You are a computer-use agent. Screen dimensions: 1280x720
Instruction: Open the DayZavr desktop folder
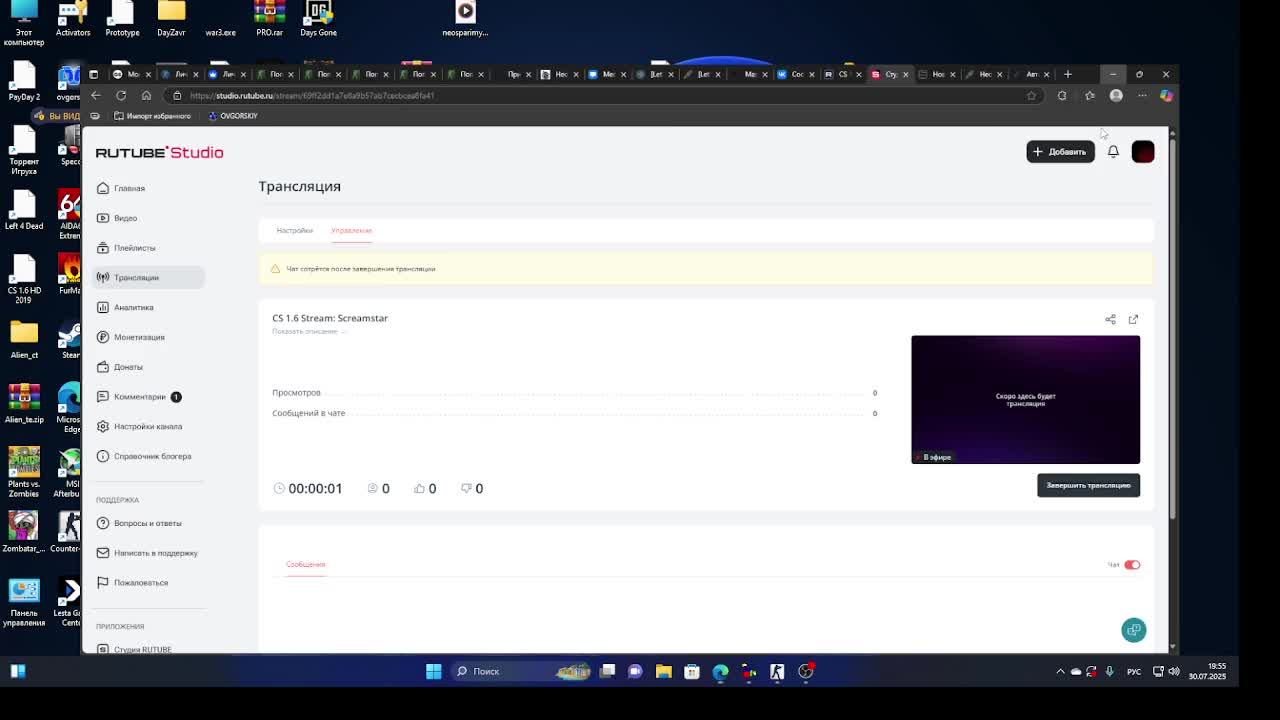(x=171, y=20)
